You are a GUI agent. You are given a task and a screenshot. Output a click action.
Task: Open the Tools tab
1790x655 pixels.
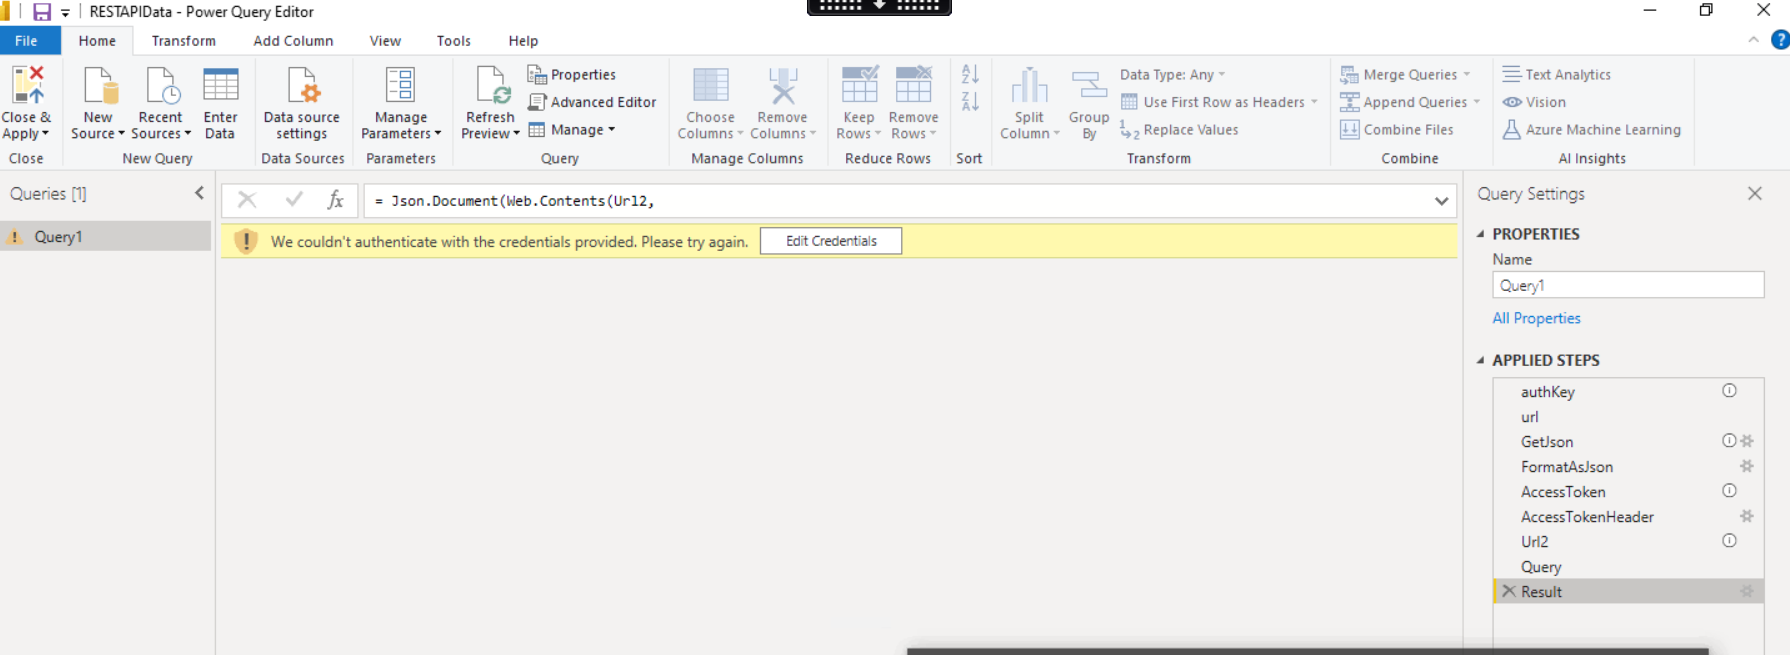tap(454, 41)
